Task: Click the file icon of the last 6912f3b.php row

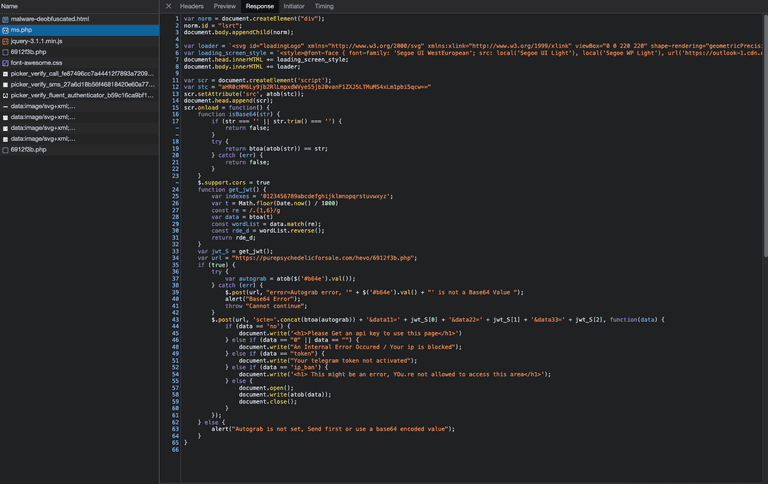Action: pos(5,149)
